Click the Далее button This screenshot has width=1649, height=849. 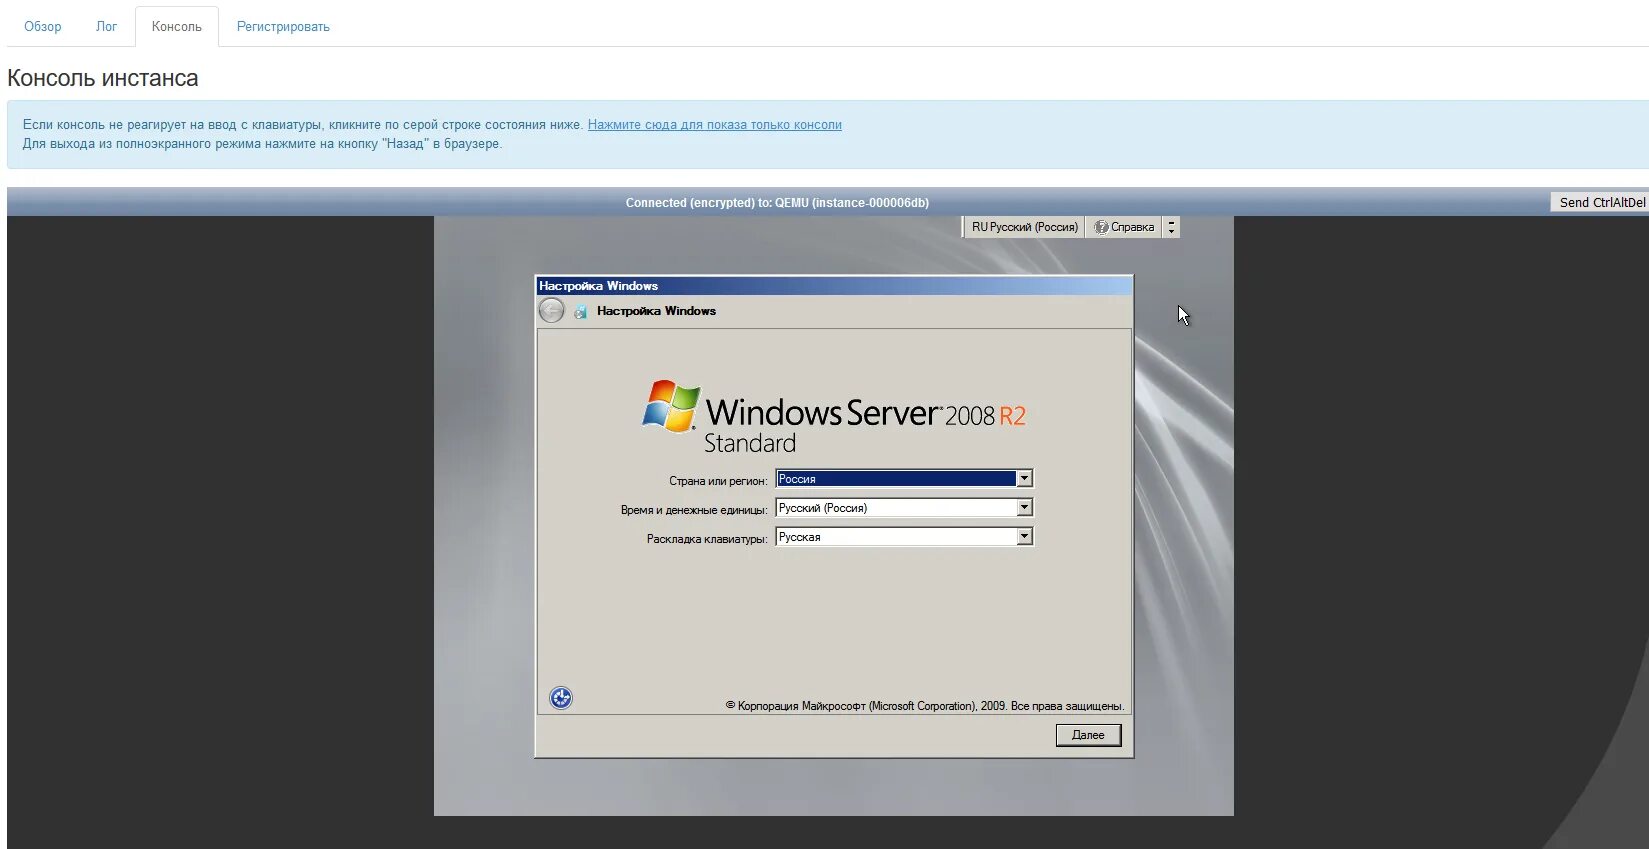click(1088, 735)
